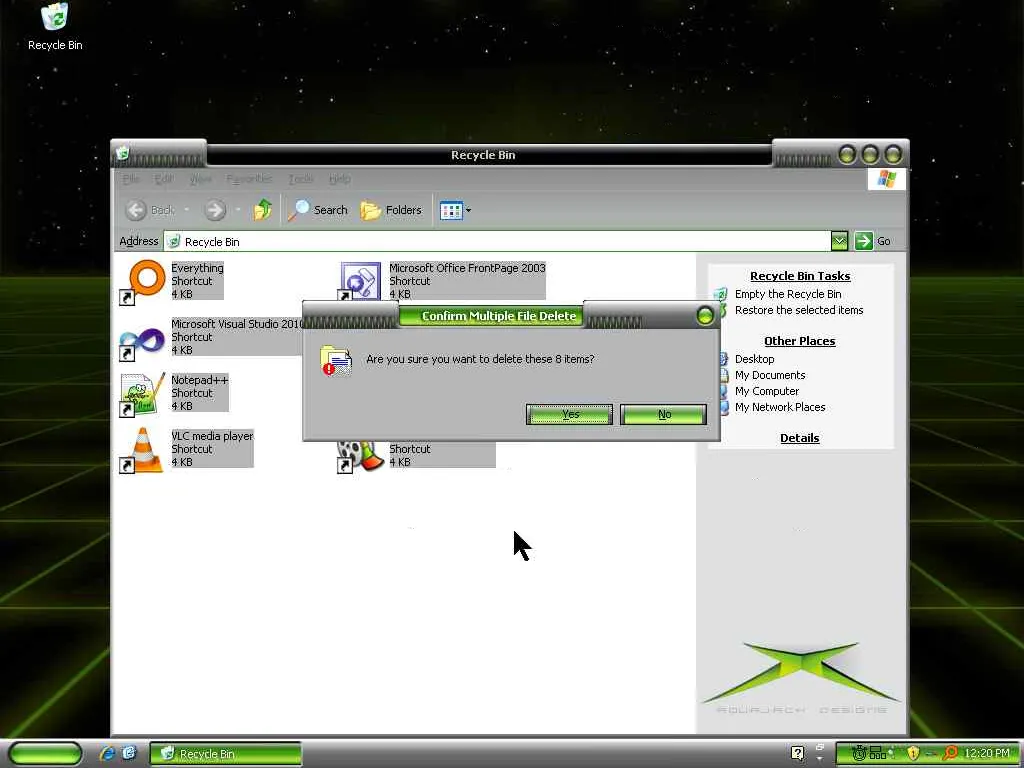The image size is (1024, 768).
Task: Go to Desktop in Other Places
Action: tap(754, 359)
